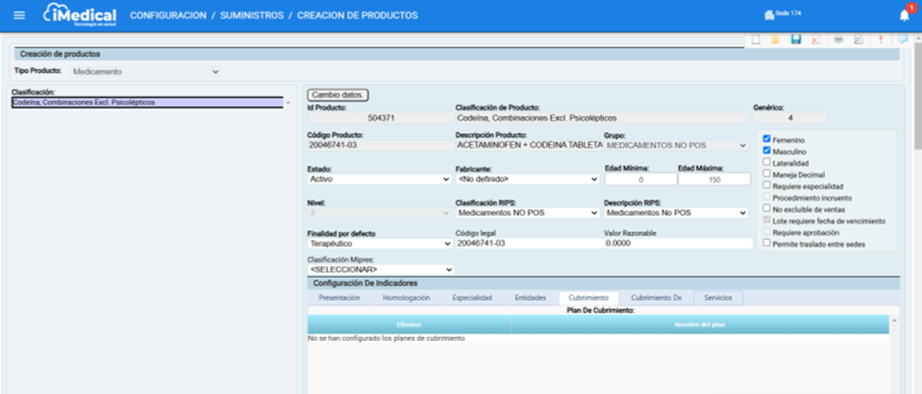Click the document search preview icon
This screenshot has width=922, height=394.
tap(858, 39)
